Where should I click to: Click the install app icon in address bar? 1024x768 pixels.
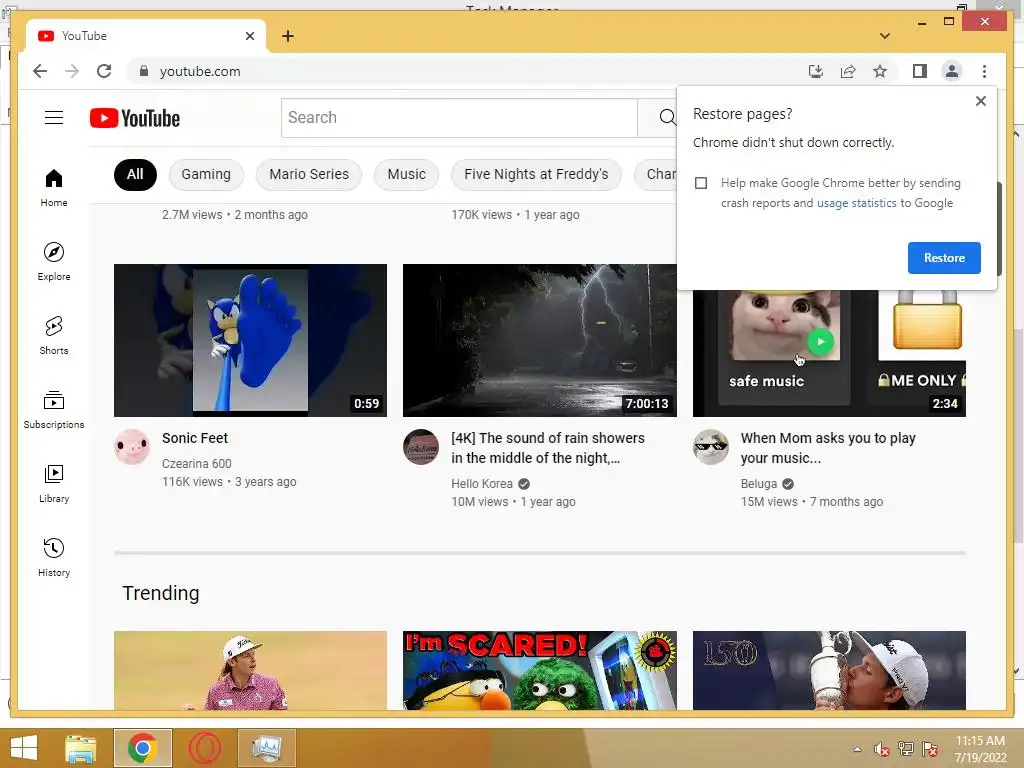[816, 71]
